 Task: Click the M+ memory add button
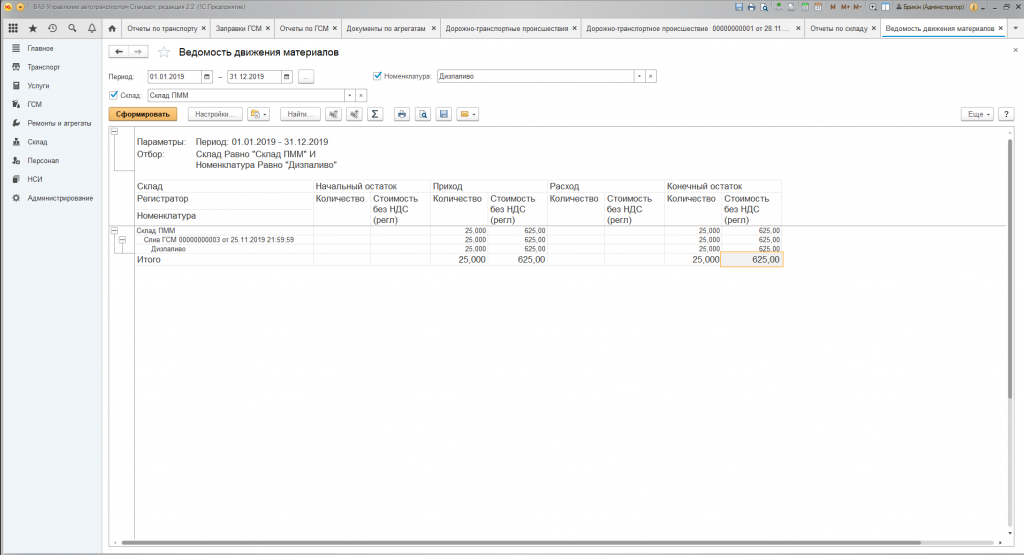coord(845,7)
